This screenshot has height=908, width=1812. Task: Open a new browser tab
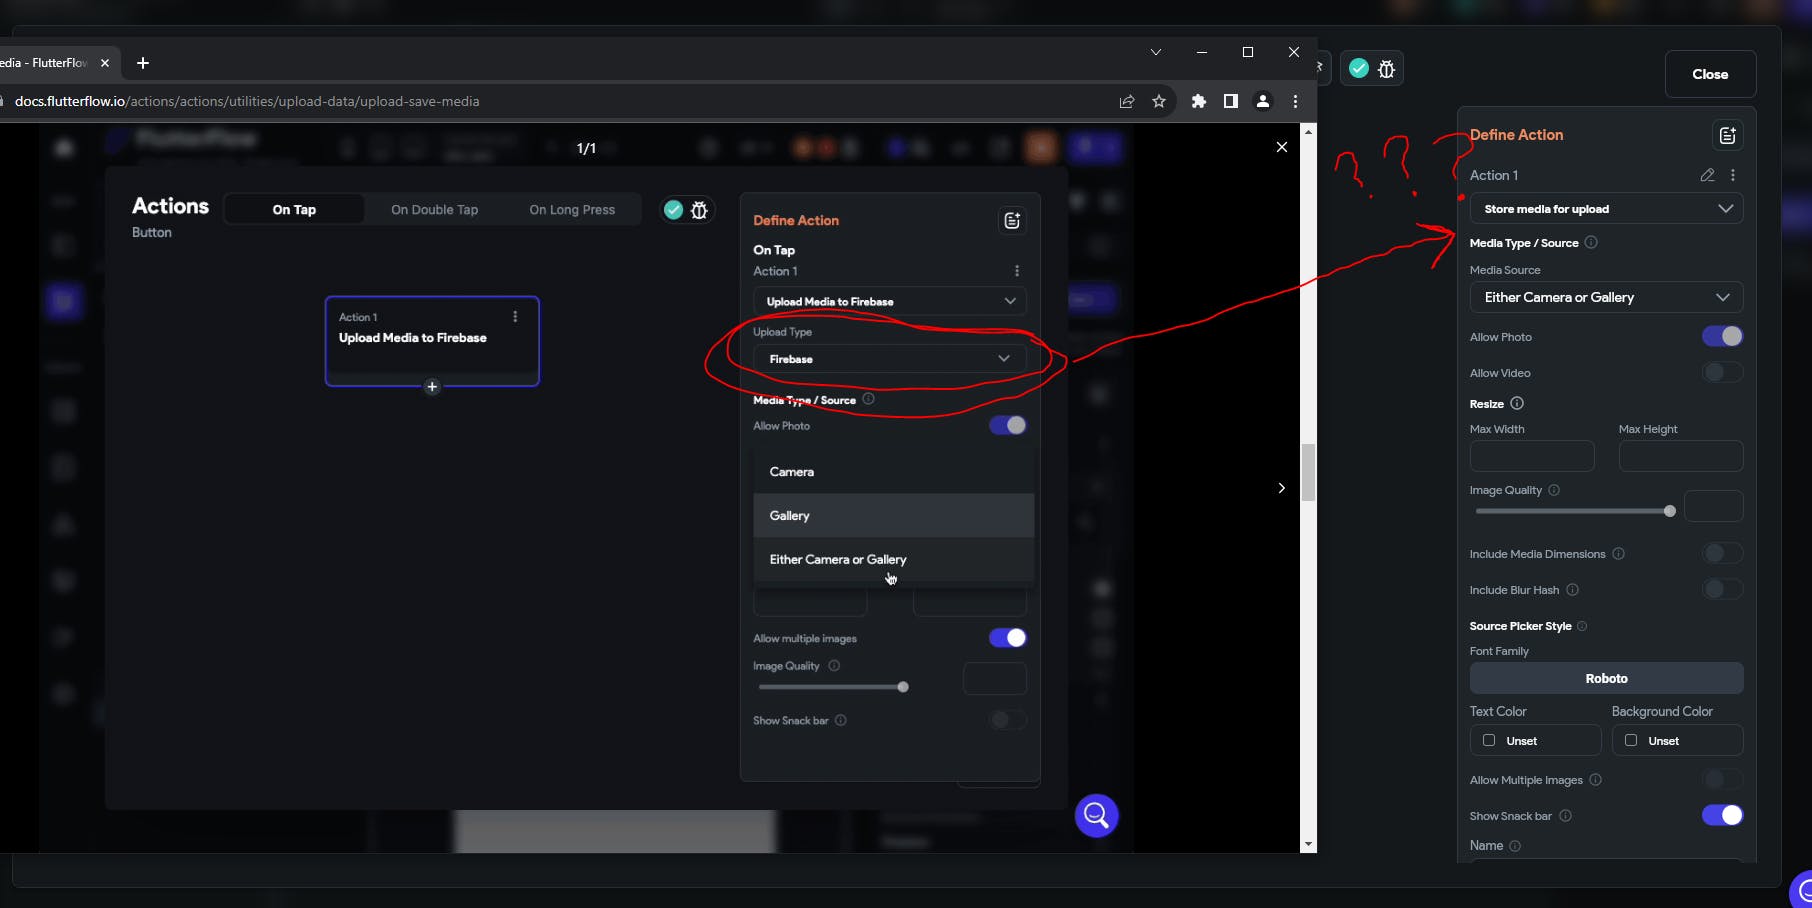143,63
